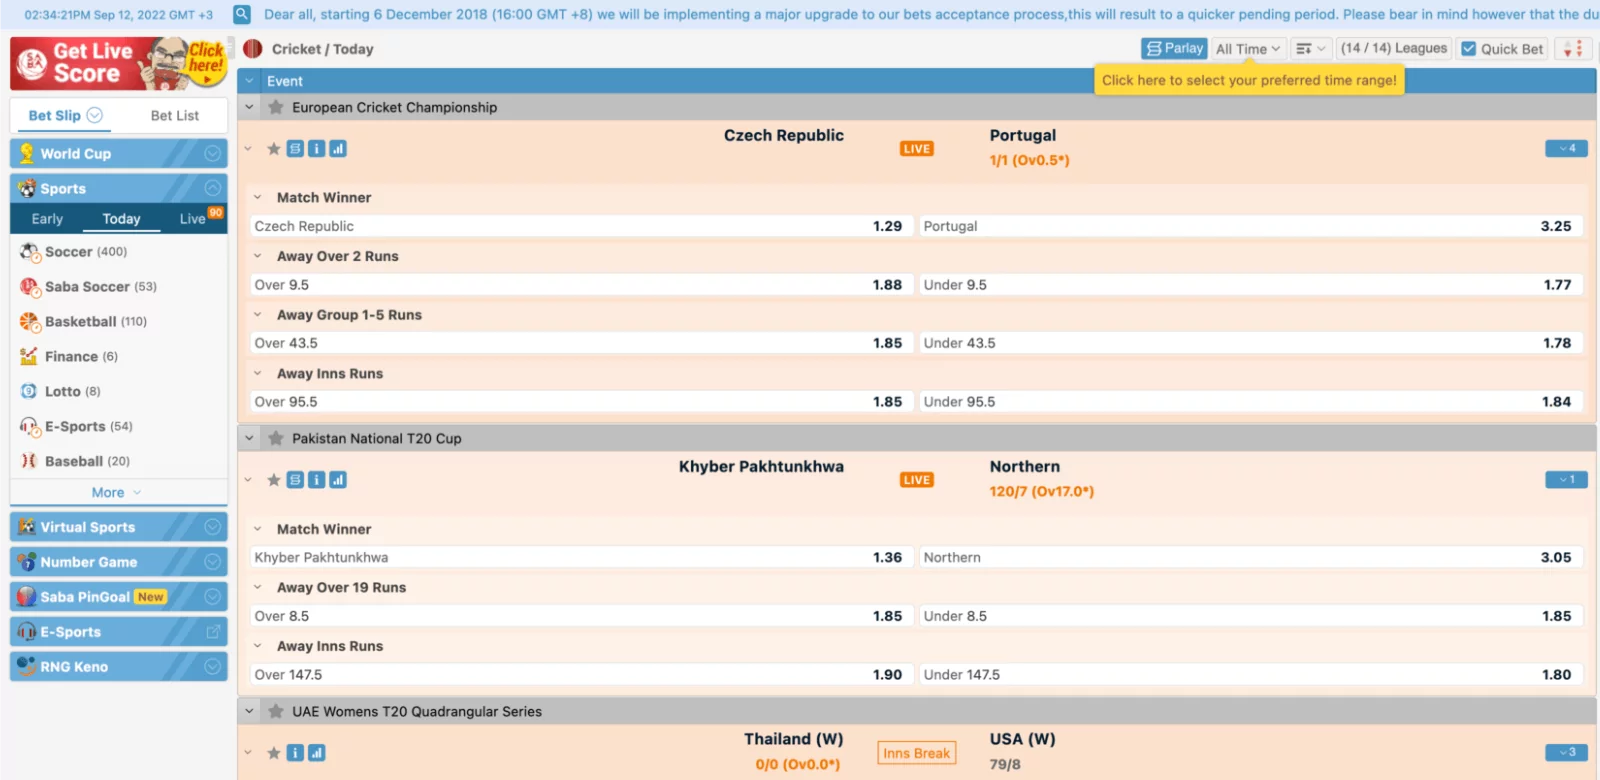Collapse the UAE Womens T20 Quadrangular Series
1600x780 pixels.
(x=250, y=711)
